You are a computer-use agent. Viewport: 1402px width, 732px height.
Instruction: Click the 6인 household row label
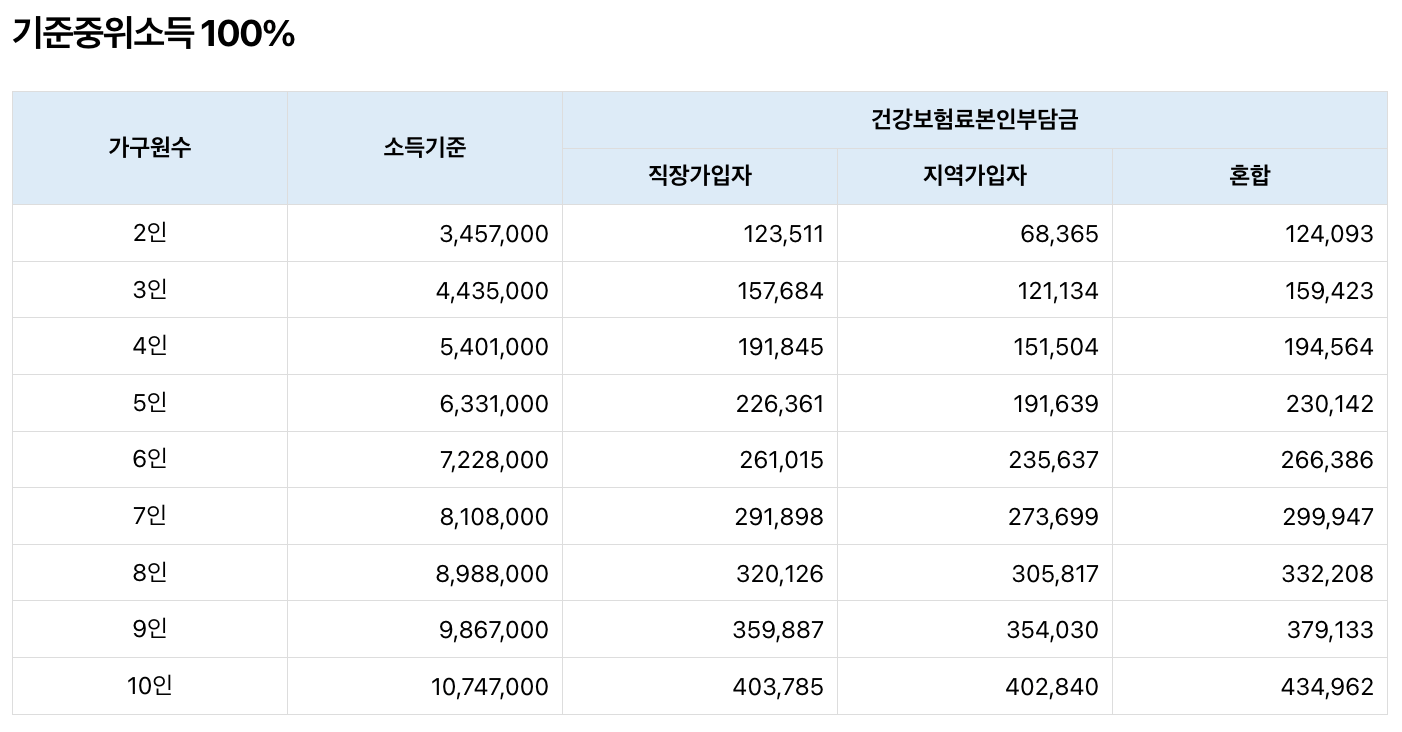(148, 459)
